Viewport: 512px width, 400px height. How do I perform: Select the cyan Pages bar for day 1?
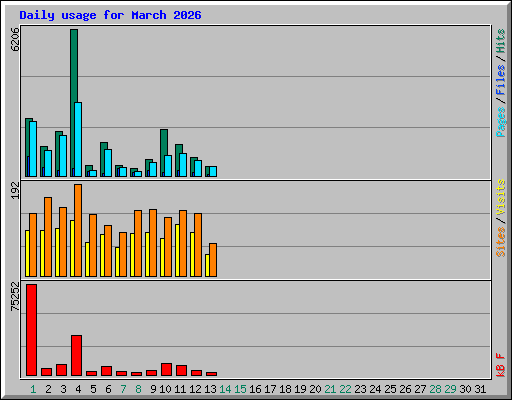[33, 149]
